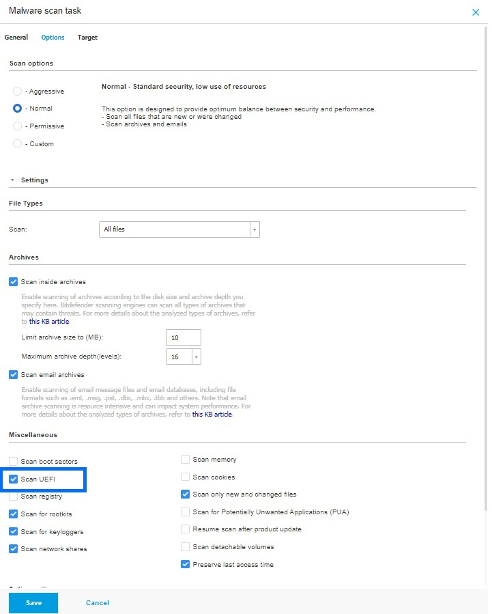Screen dimensions: 492x614
Task: Enable Scan boot sectors
Action: click(x=13, y=461)
